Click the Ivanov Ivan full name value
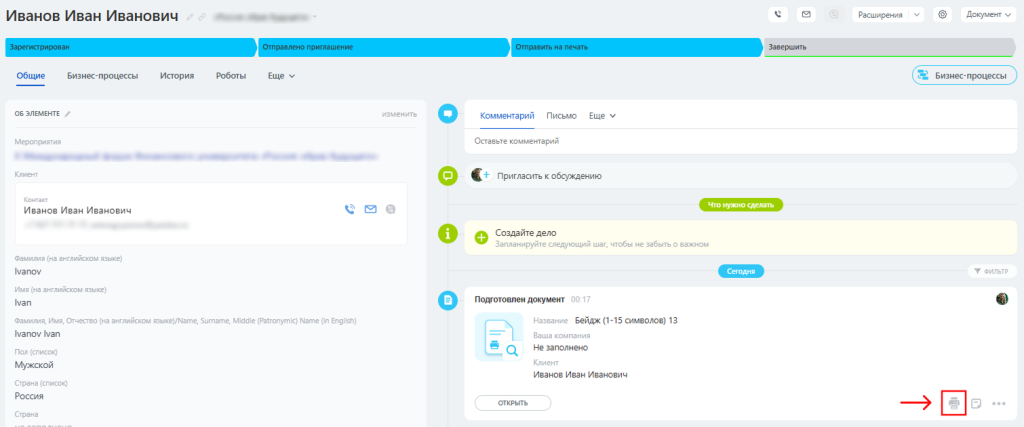1024x427 pixels. click(37, 334)
